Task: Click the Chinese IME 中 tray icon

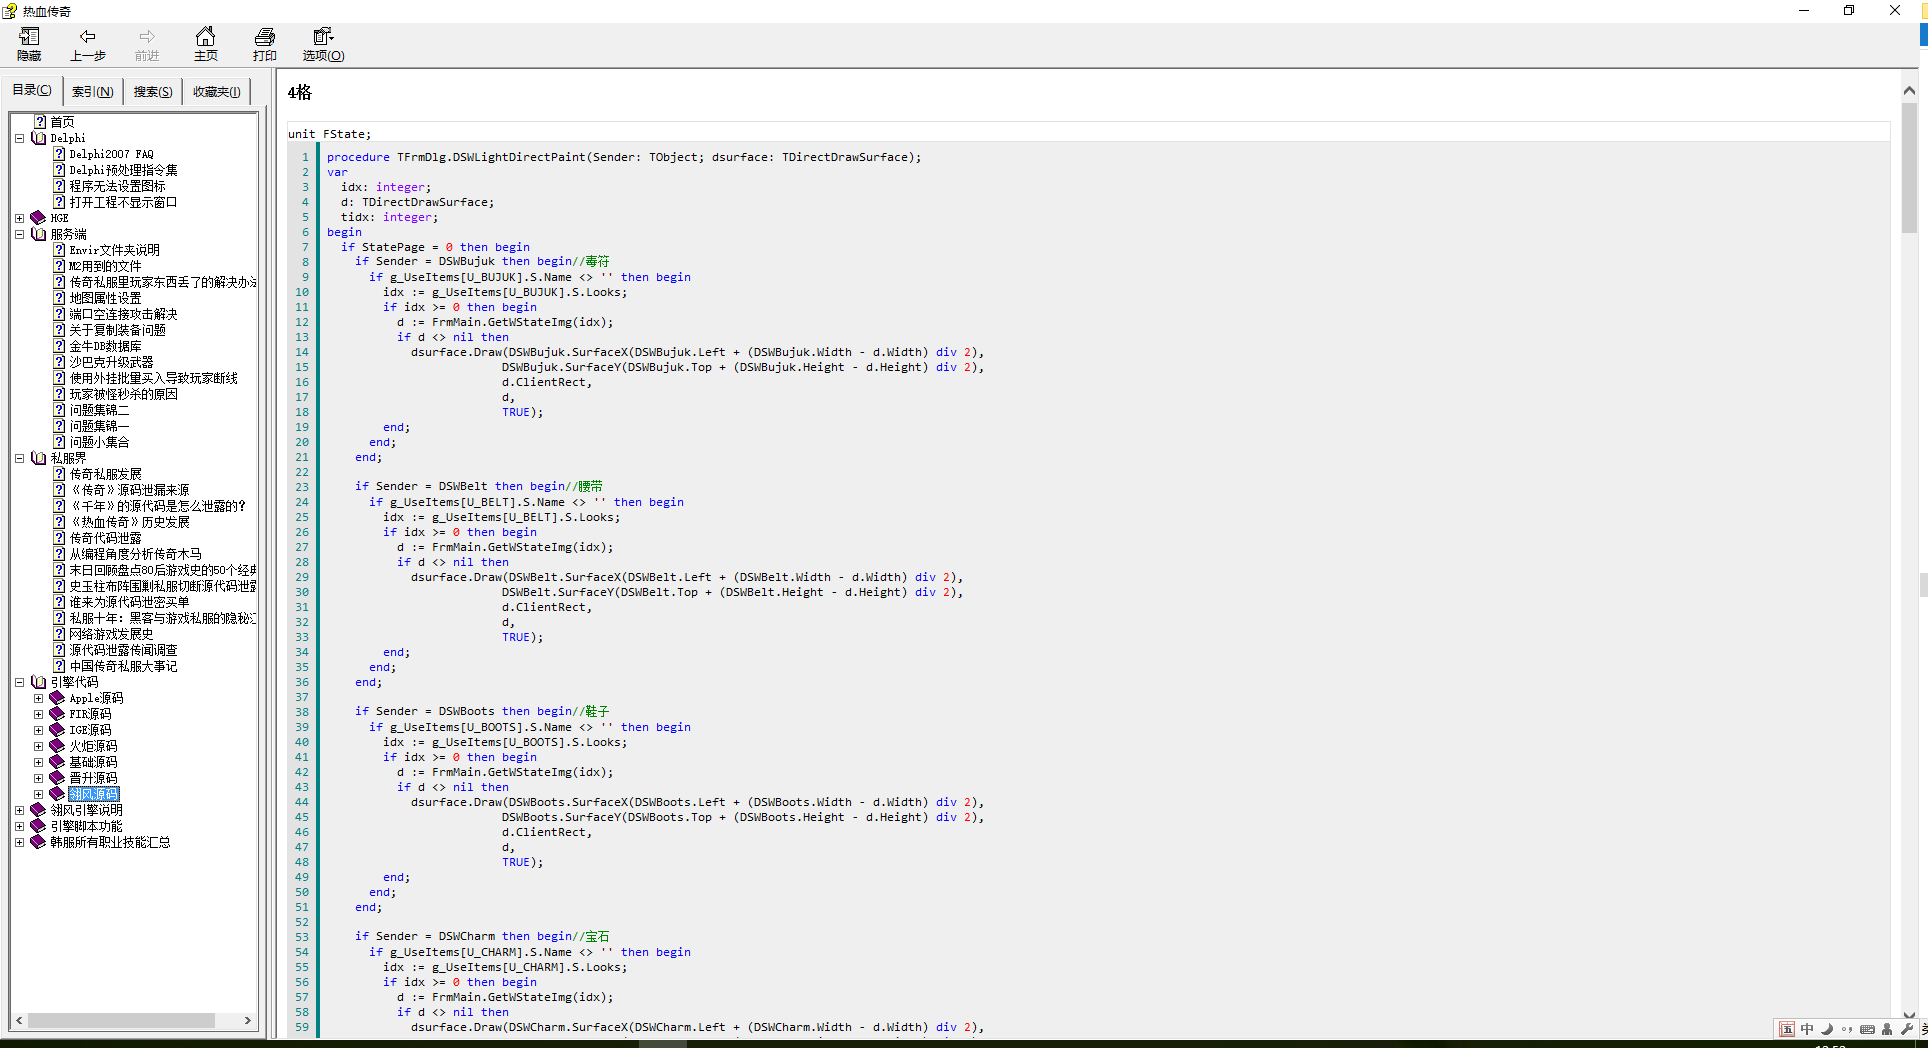Action: [x=1807, y=1029]
